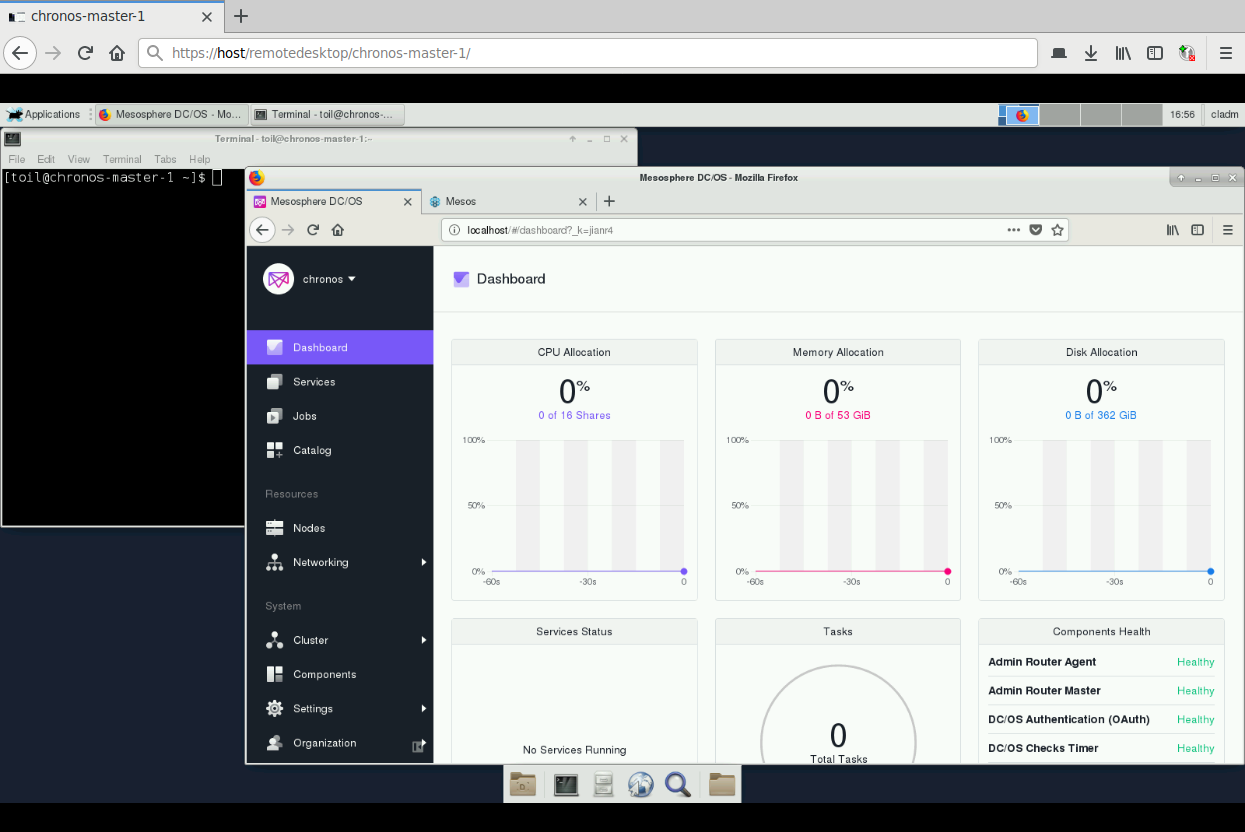Reload the DC/OS page in inner Firefox
The image size is (1245, 832).
[313, 230]
